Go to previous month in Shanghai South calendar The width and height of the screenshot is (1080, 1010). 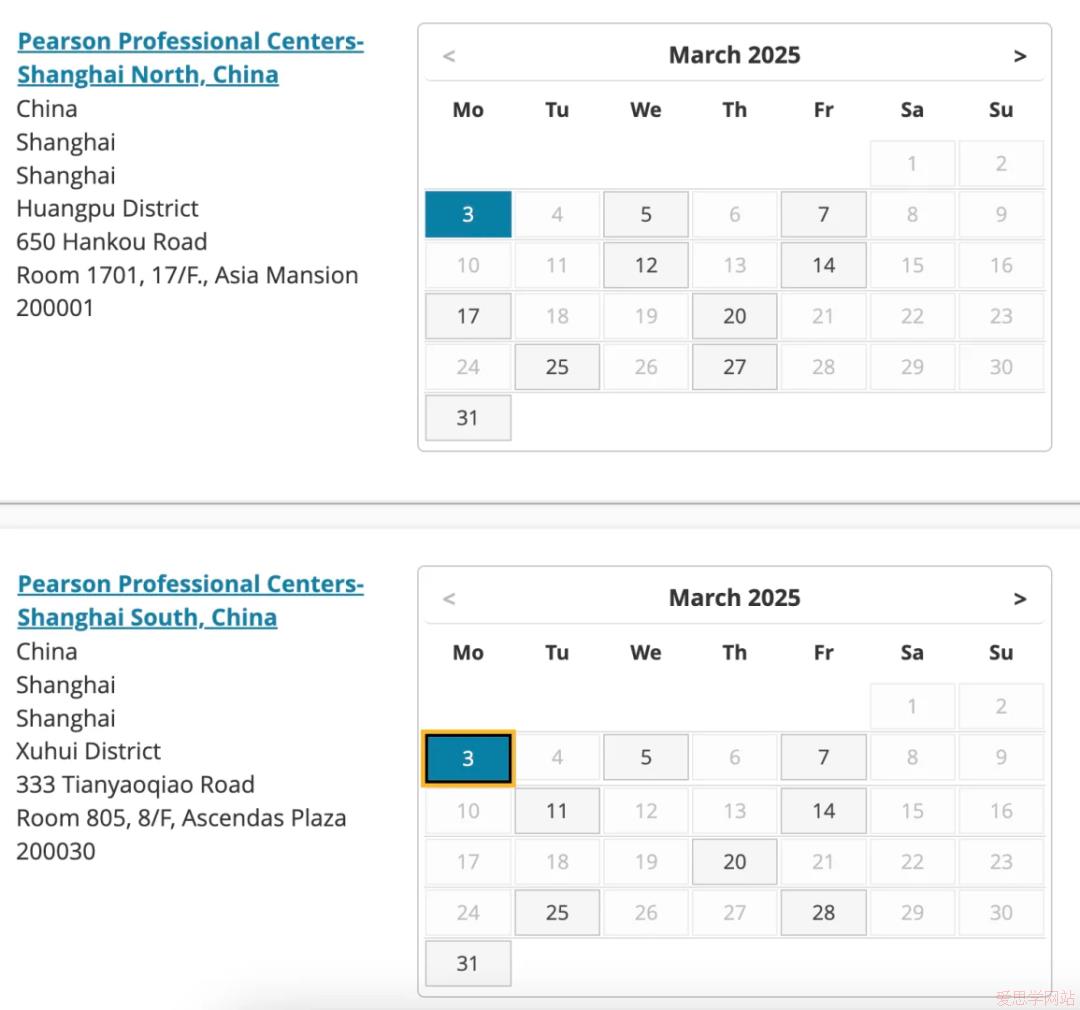449,599
